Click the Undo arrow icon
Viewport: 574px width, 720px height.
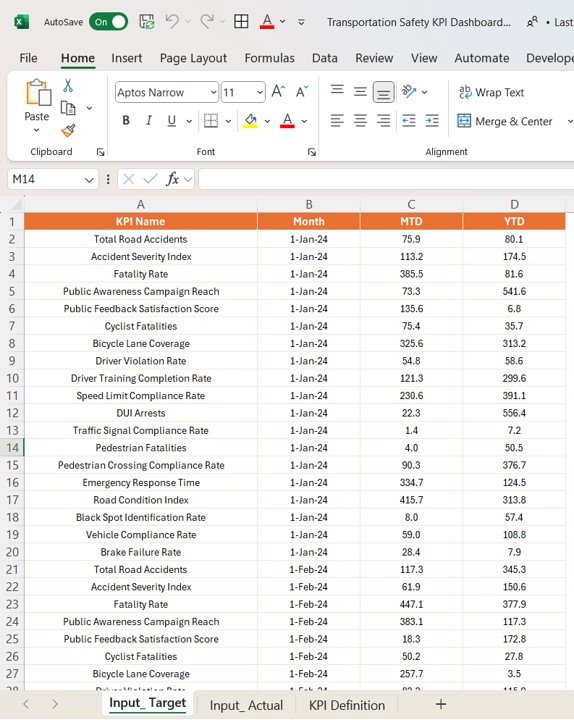[172, 21]
